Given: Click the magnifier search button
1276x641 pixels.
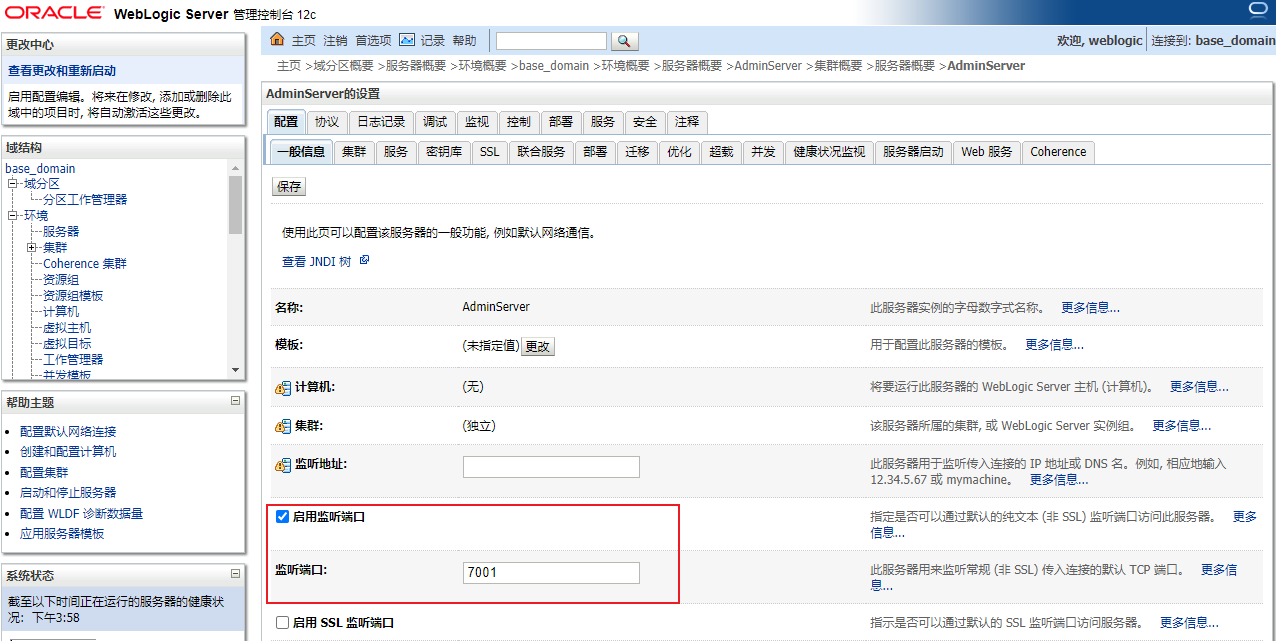Looking at the screenshot, I should click(624, 41).
